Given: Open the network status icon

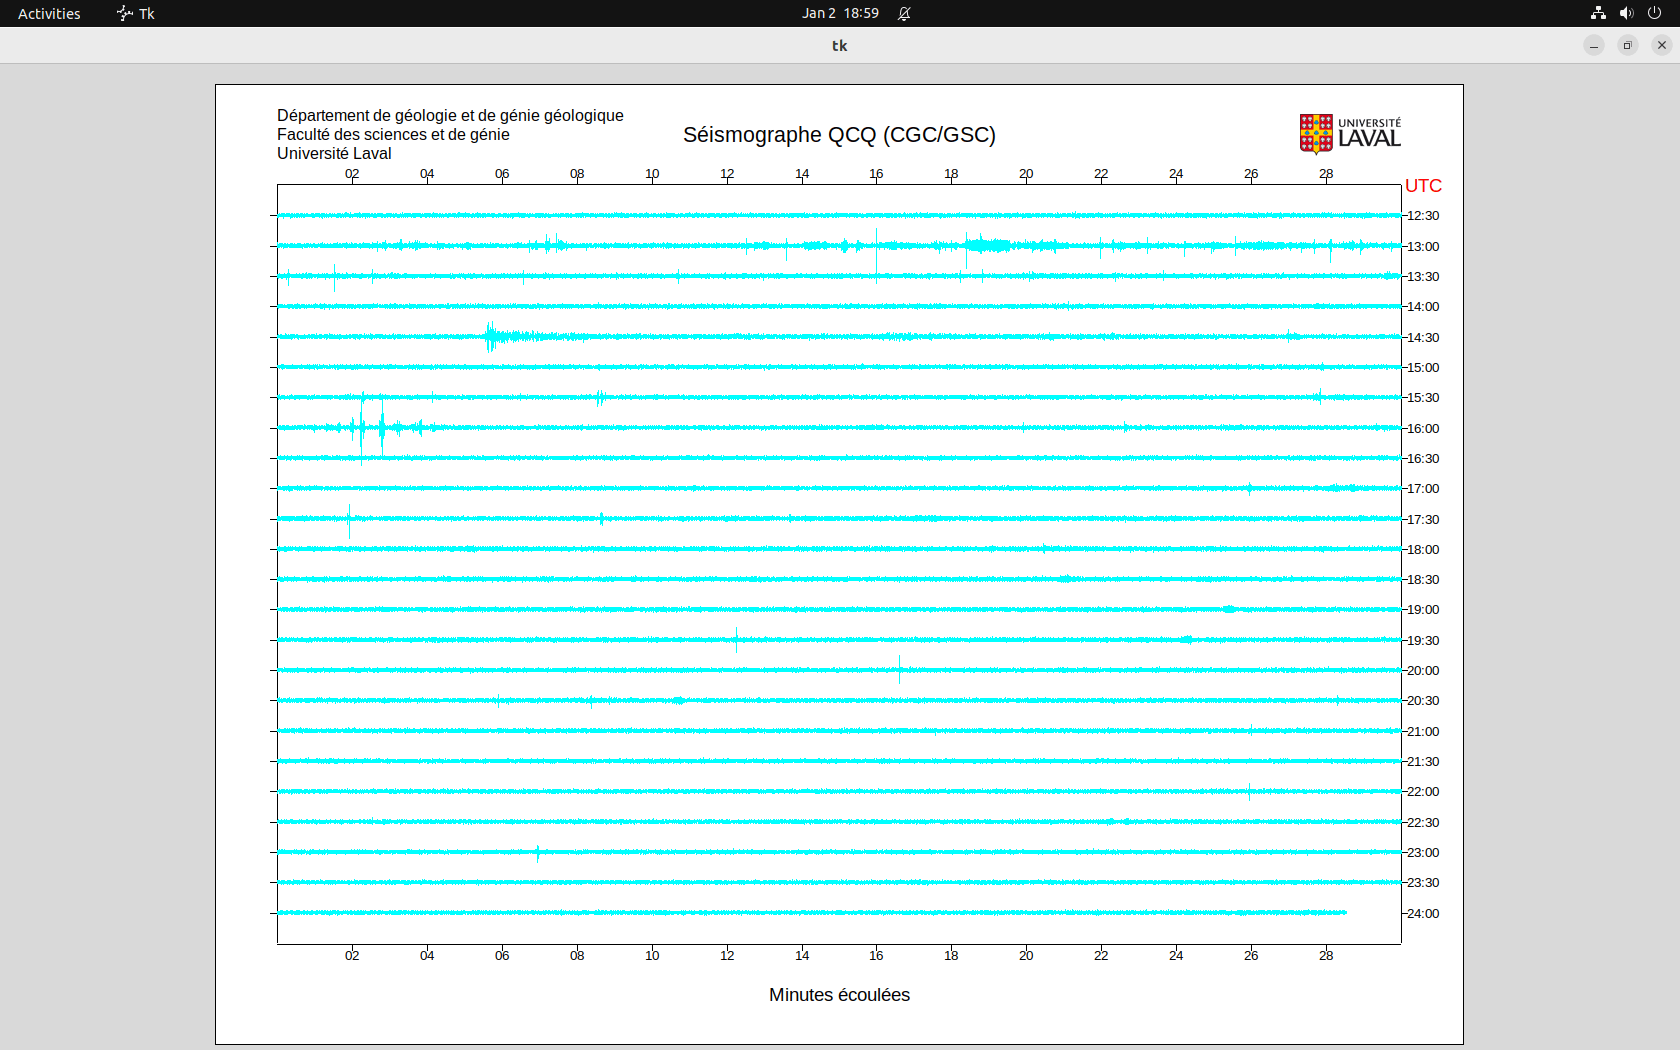Looking at the screenshot, I should pyautogui.click(x=1598, y=13).
